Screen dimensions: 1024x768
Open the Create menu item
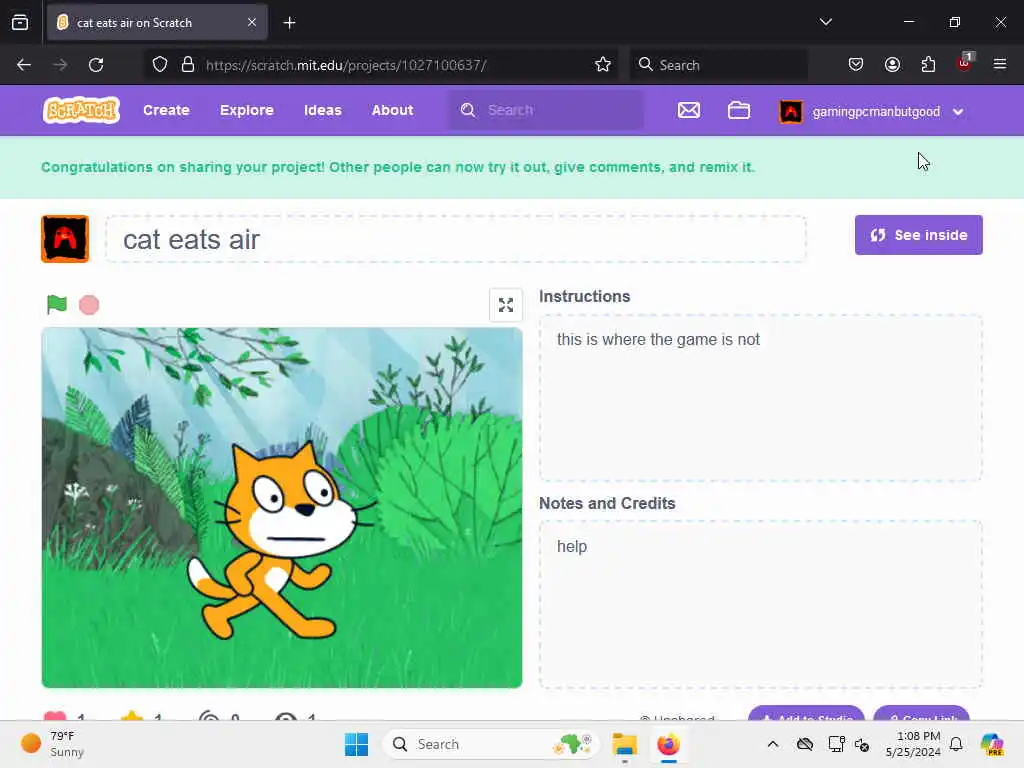(167, 110)
